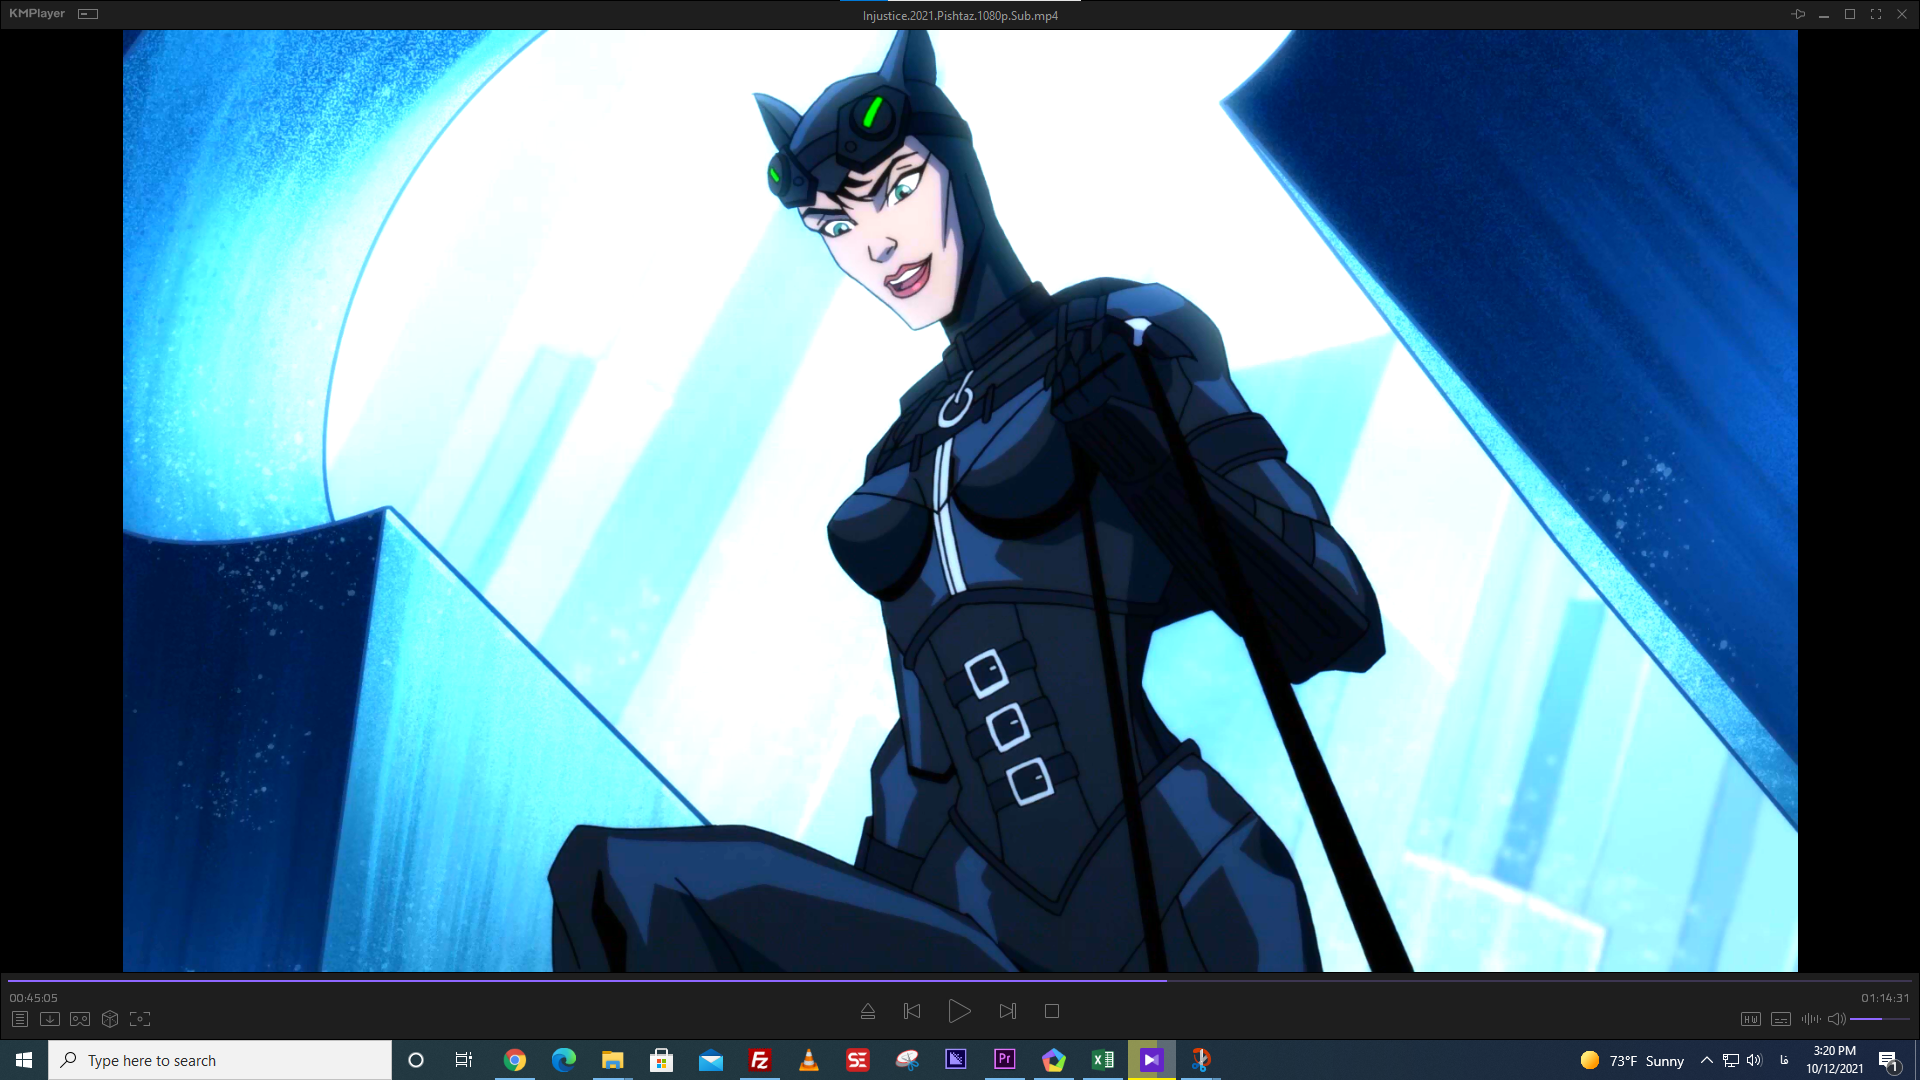Go to the previous track
This screenshot has width=1920, height=1080.
912,1011
